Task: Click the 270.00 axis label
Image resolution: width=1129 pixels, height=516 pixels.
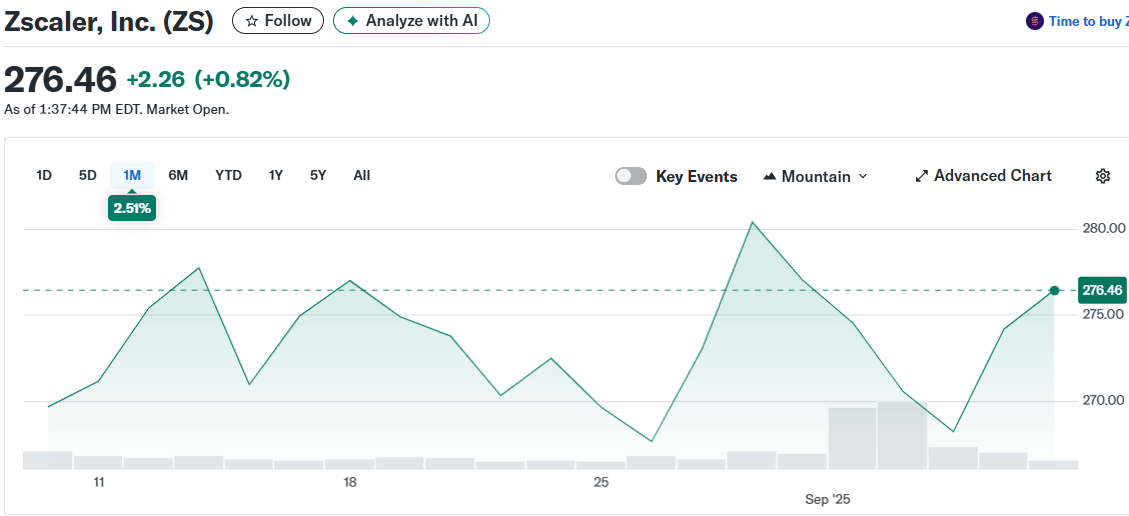Action: [x=1104, y=400]
